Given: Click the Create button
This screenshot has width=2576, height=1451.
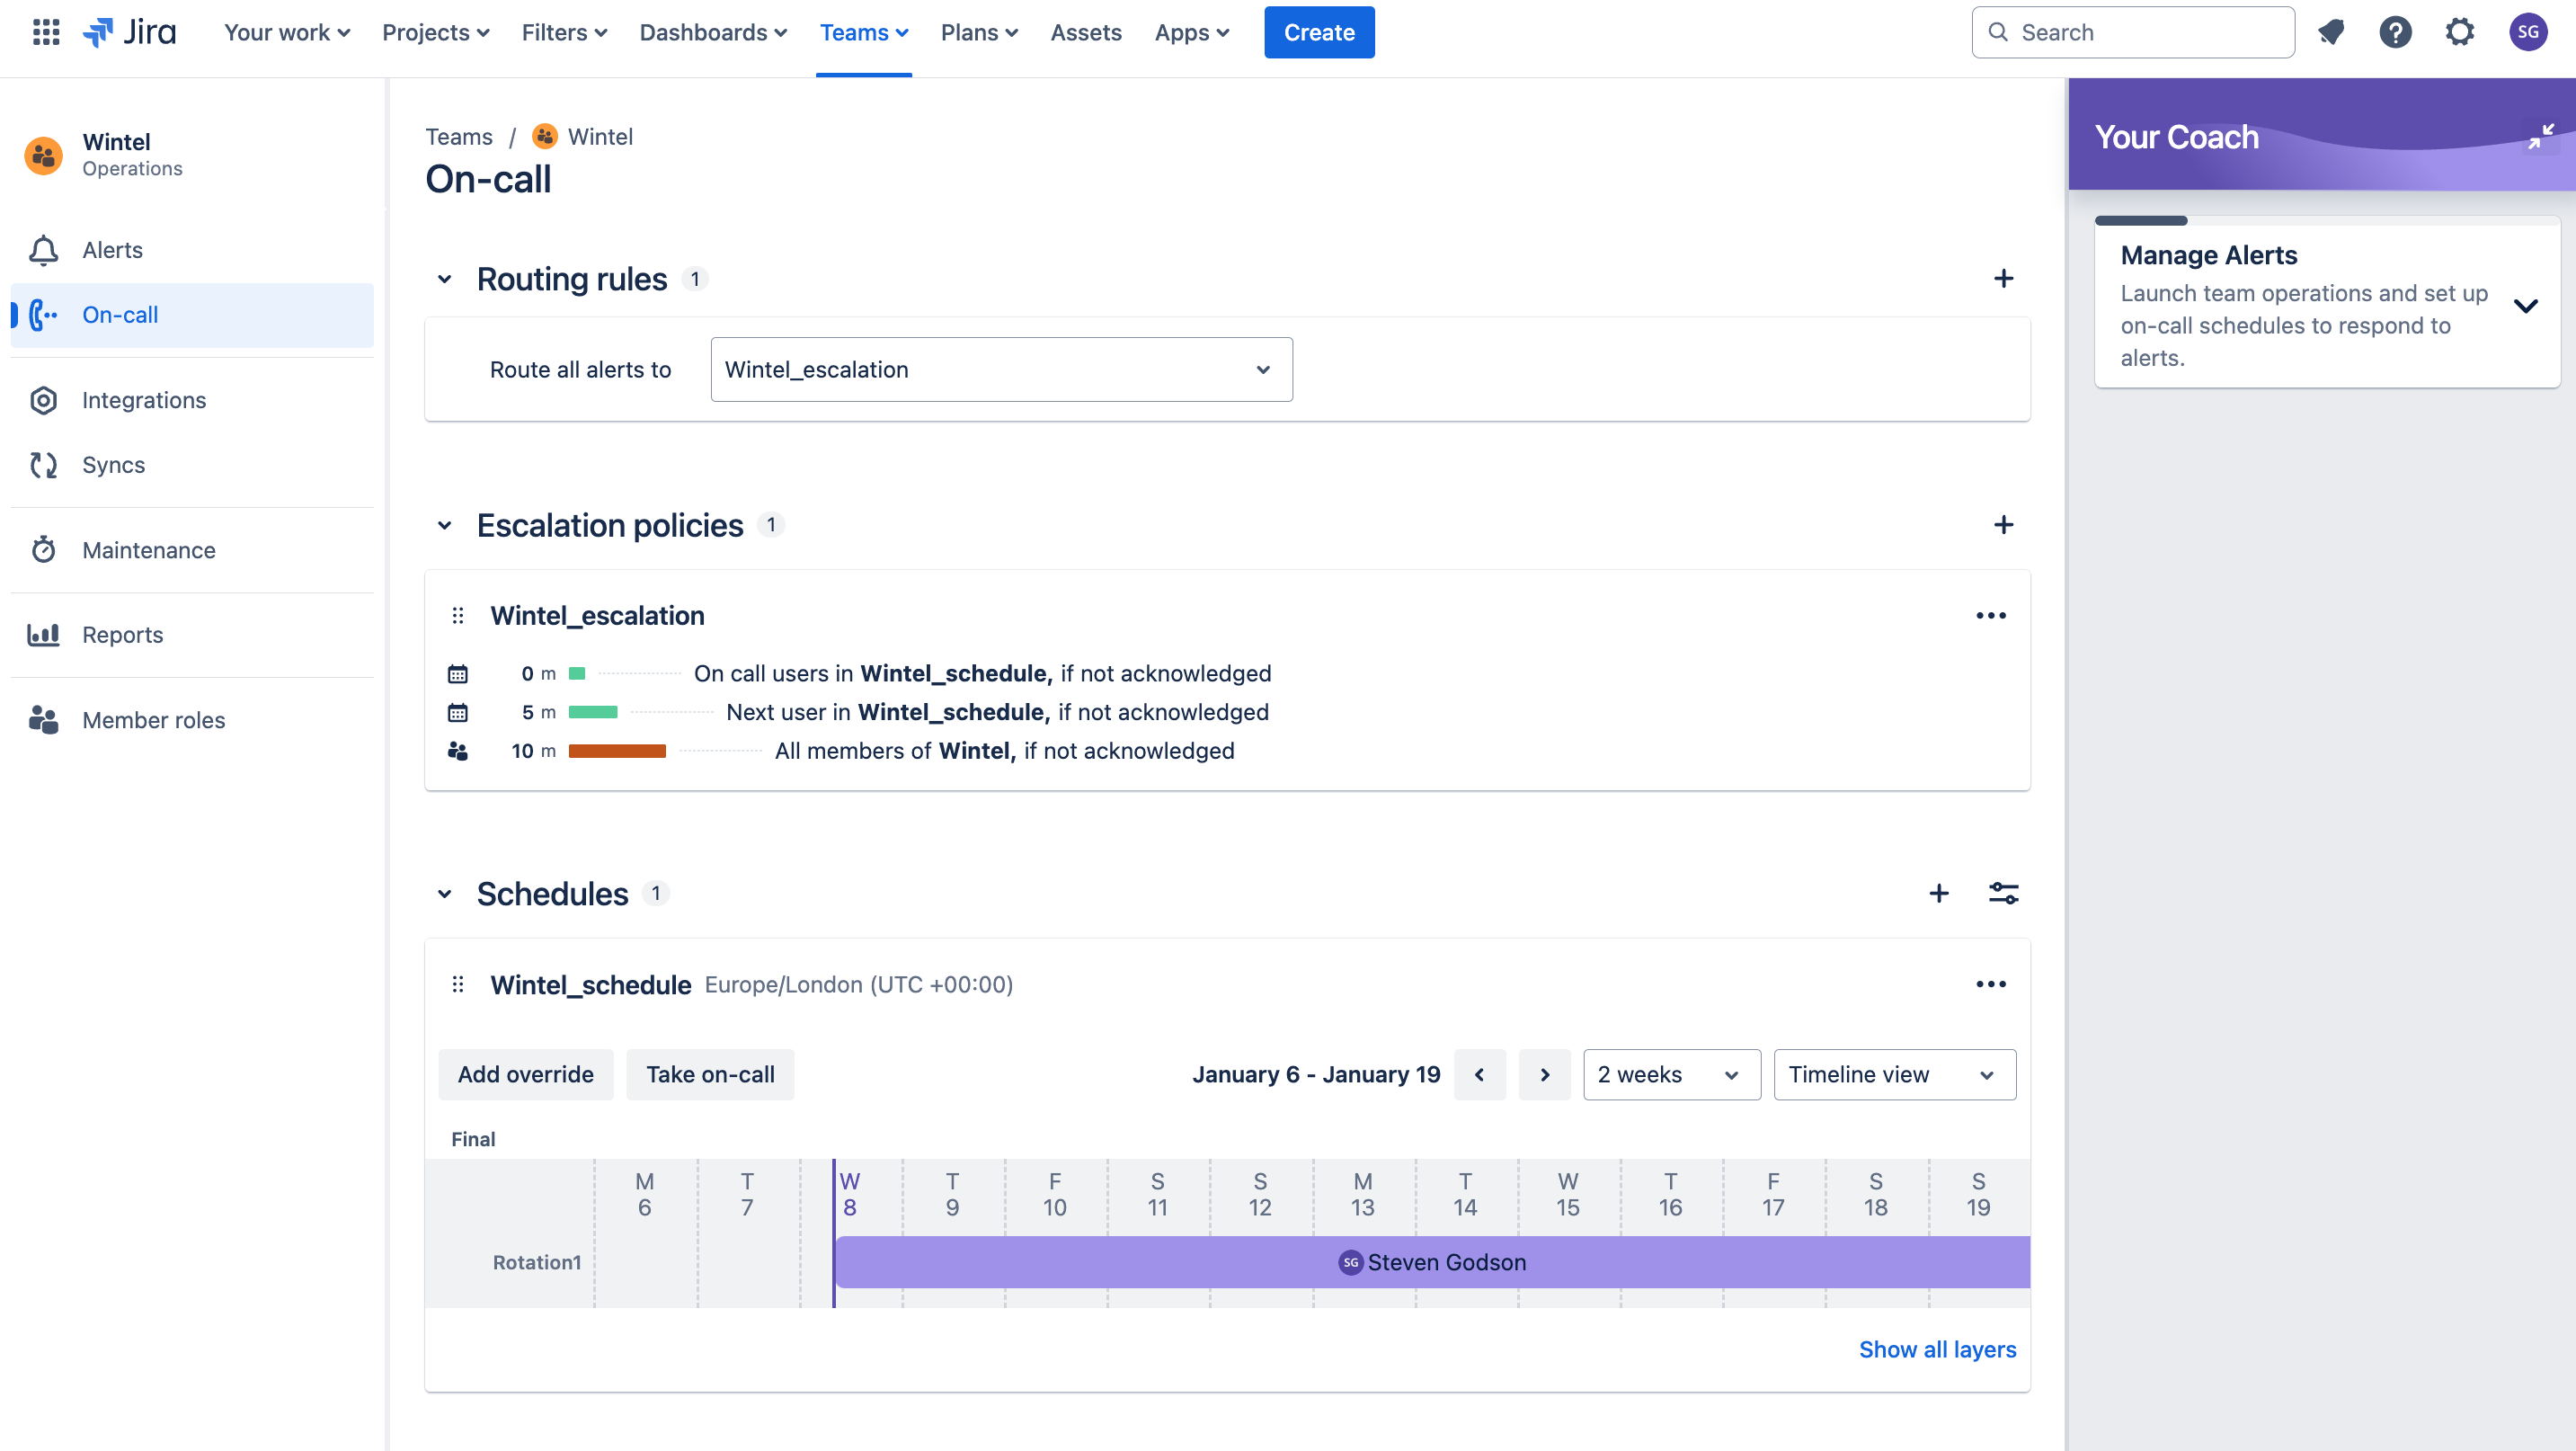Looking at the screenshot, I should point(1319,32).
